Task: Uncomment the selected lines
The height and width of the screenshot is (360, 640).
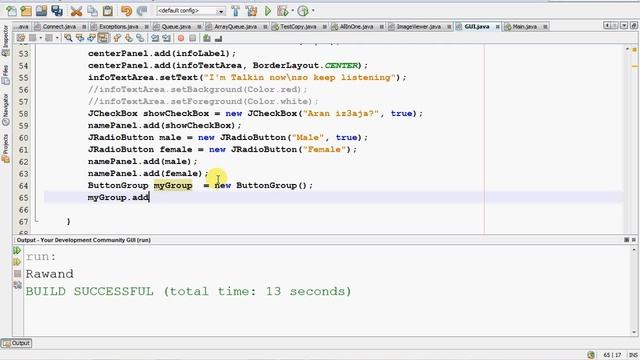Action: (x=218, y=38)
